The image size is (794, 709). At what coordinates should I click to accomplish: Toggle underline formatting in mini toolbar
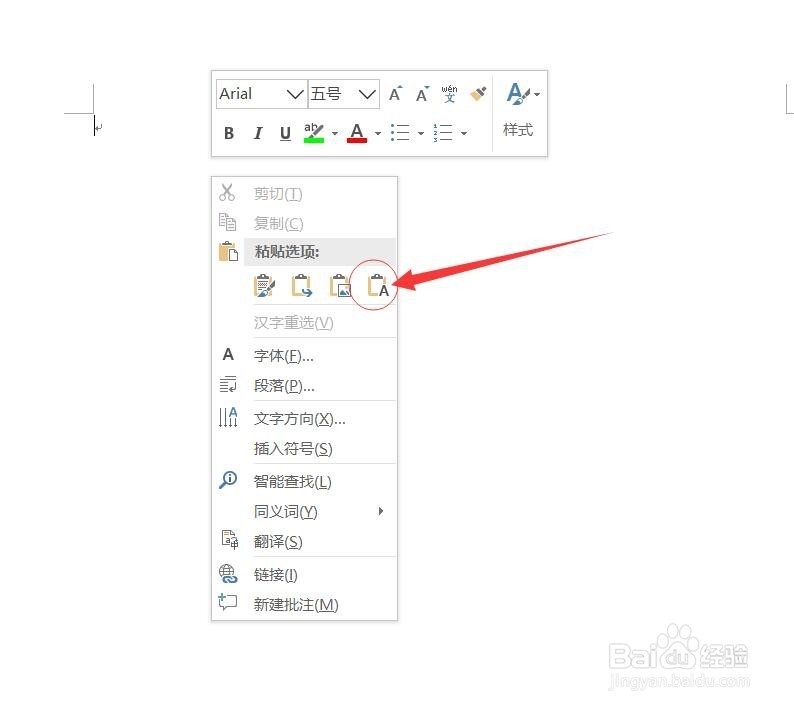tap(286, 133)
